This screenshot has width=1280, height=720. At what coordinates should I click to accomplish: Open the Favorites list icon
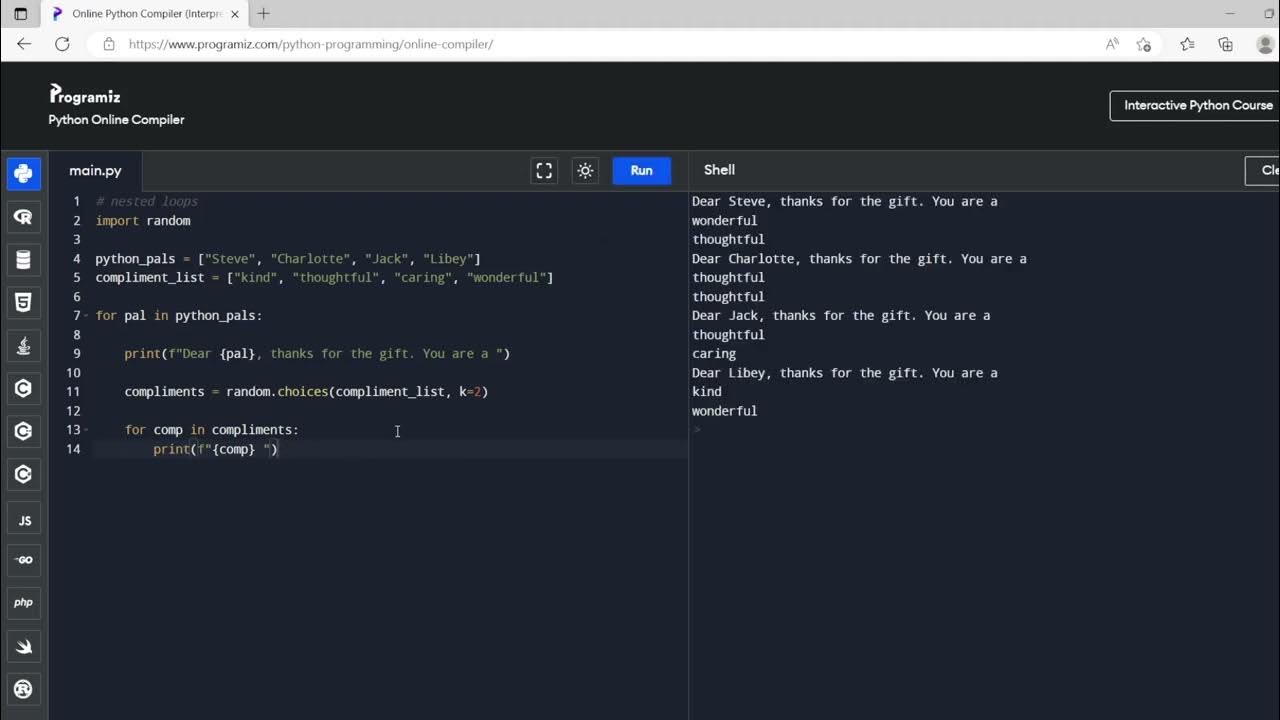1187,44
